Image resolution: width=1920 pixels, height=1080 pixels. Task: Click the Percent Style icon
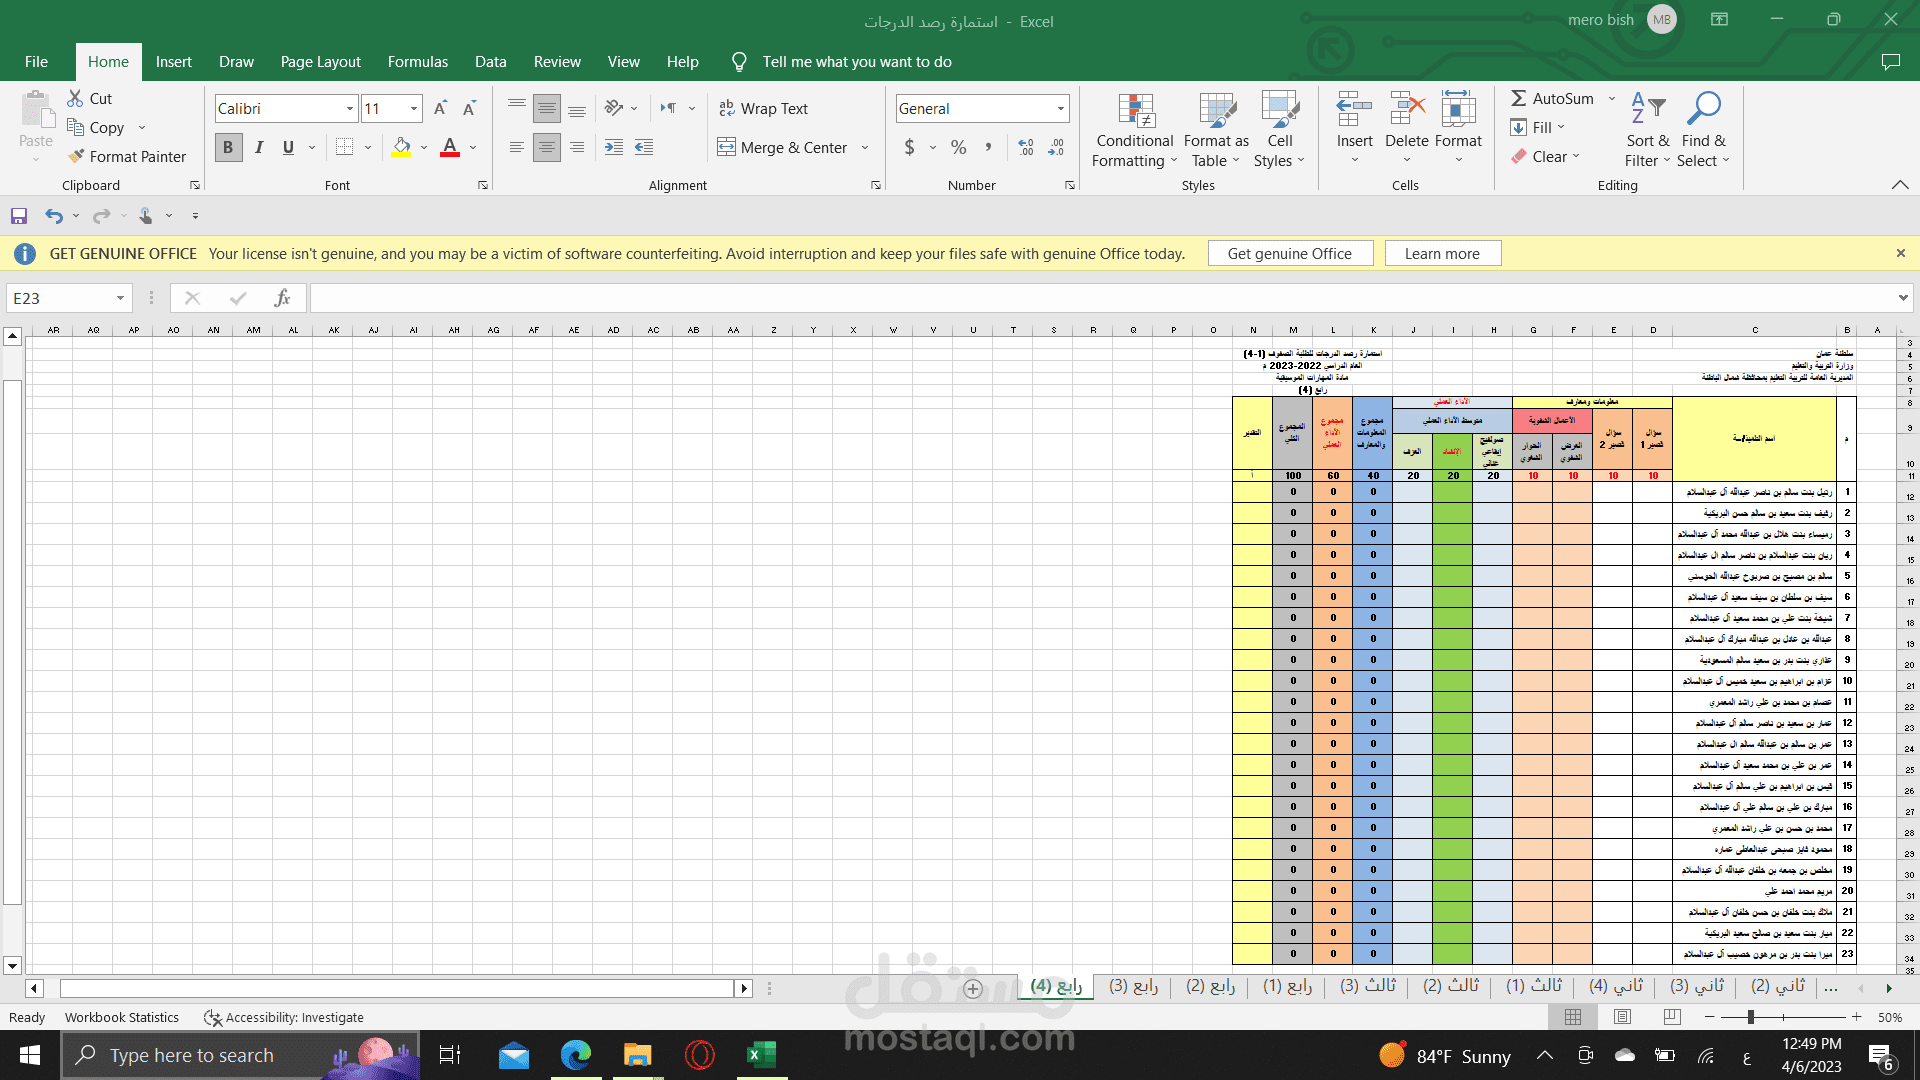958,148
